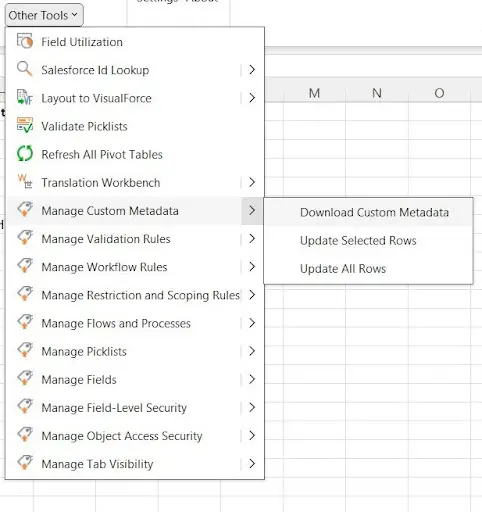Expand the Manage Object Access Security arrow
The height and width of the screenshot is (512, 482).
click(252, 435)
